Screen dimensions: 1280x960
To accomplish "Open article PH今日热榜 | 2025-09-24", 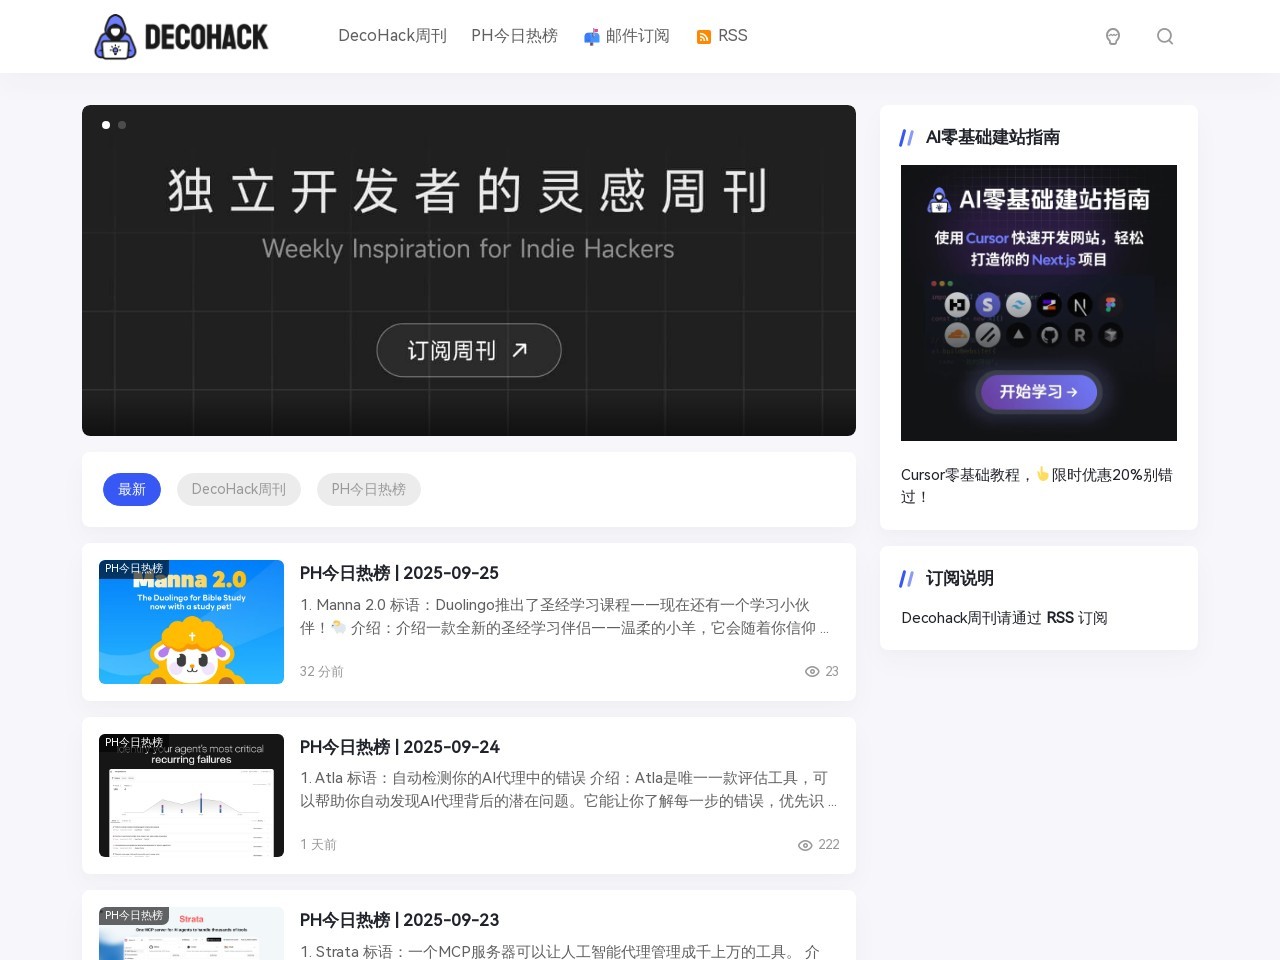I will click(x=399, y=747).
